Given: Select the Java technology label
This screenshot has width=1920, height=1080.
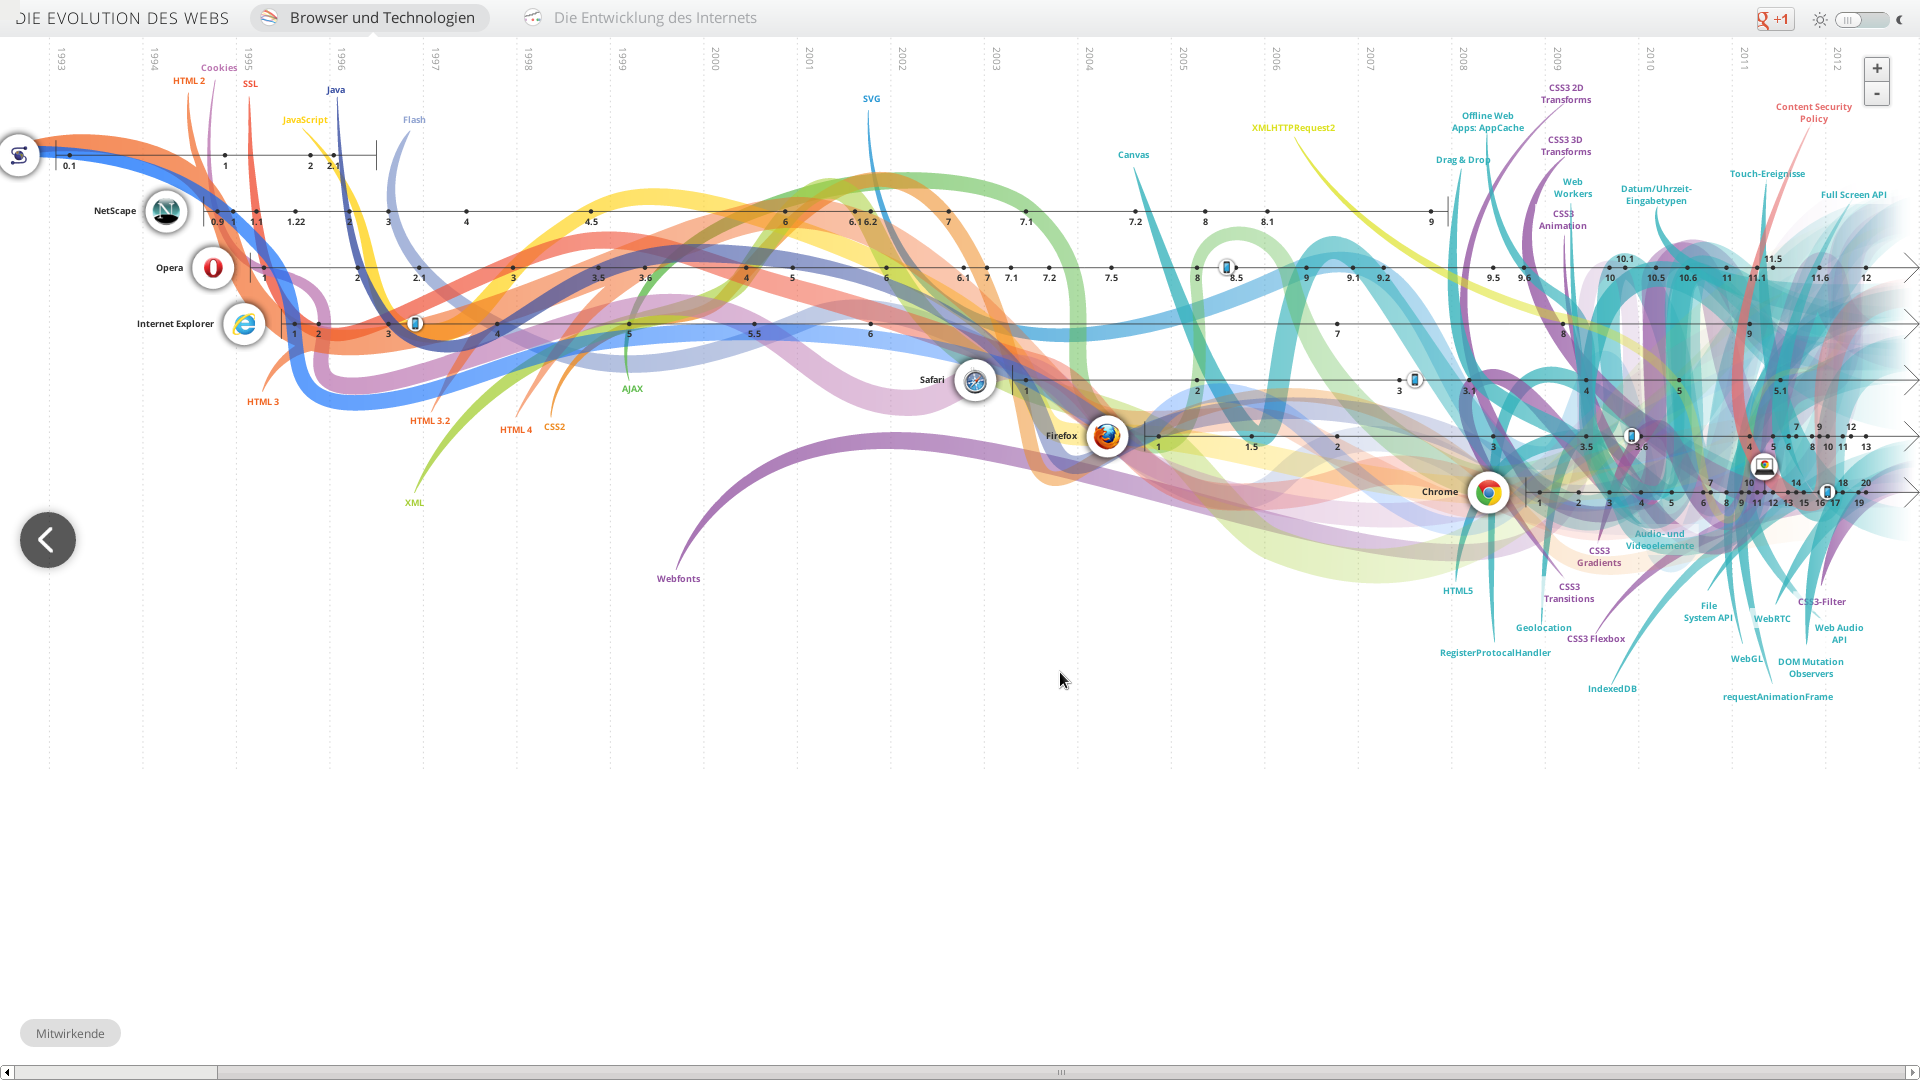Looking at the screenshot, I should pyautogui.click(x=336, y=90).
